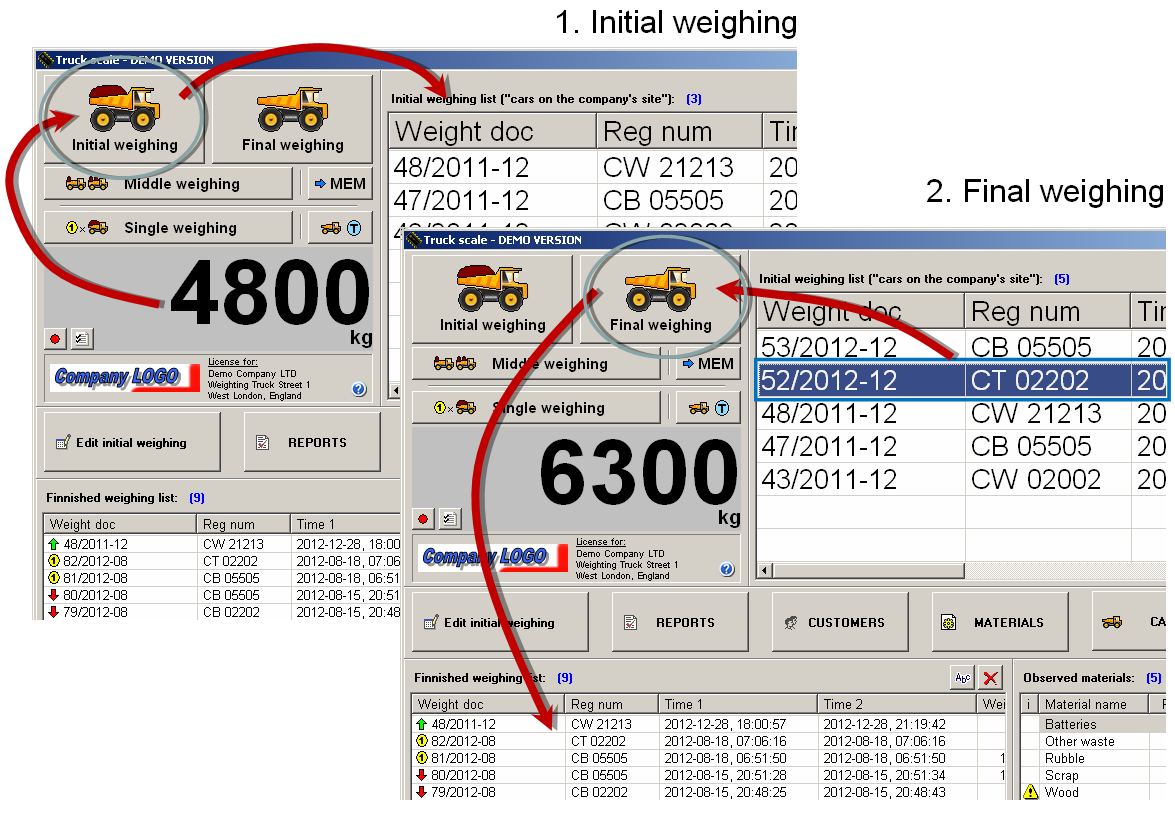1175x814 pixels.
Task: Click left scroll arrow of front initial list
Action: pyautogui.click(x=765, y=570)
